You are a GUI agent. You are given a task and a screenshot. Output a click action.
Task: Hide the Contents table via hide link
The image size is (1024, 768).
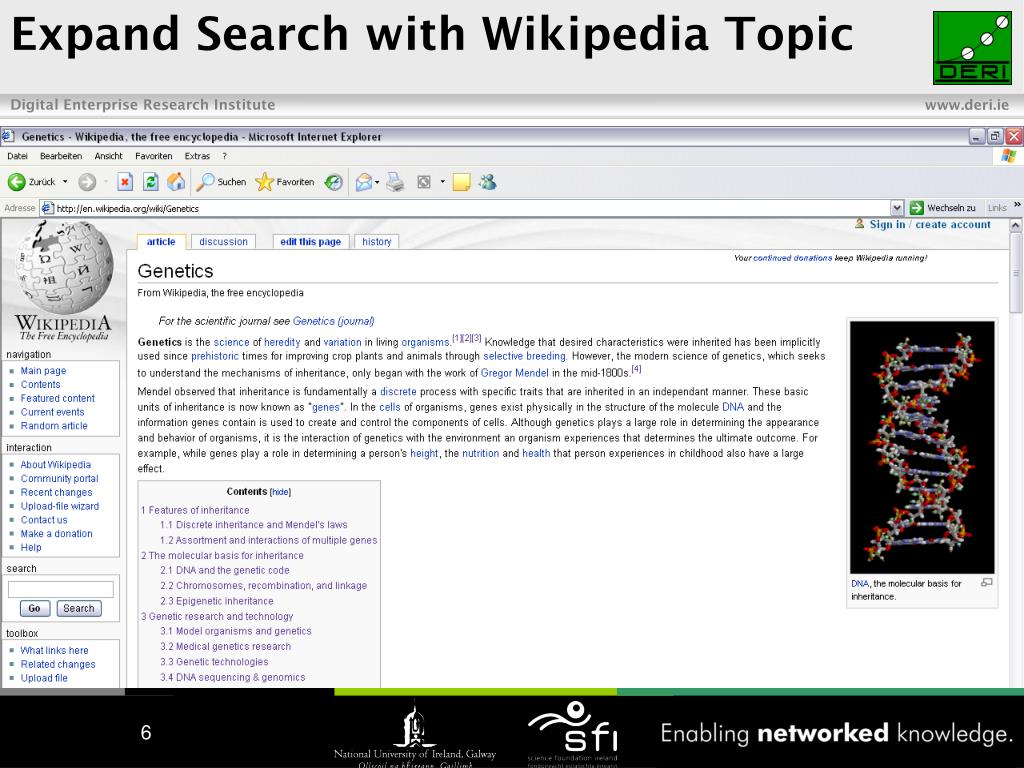click(280, 492)
